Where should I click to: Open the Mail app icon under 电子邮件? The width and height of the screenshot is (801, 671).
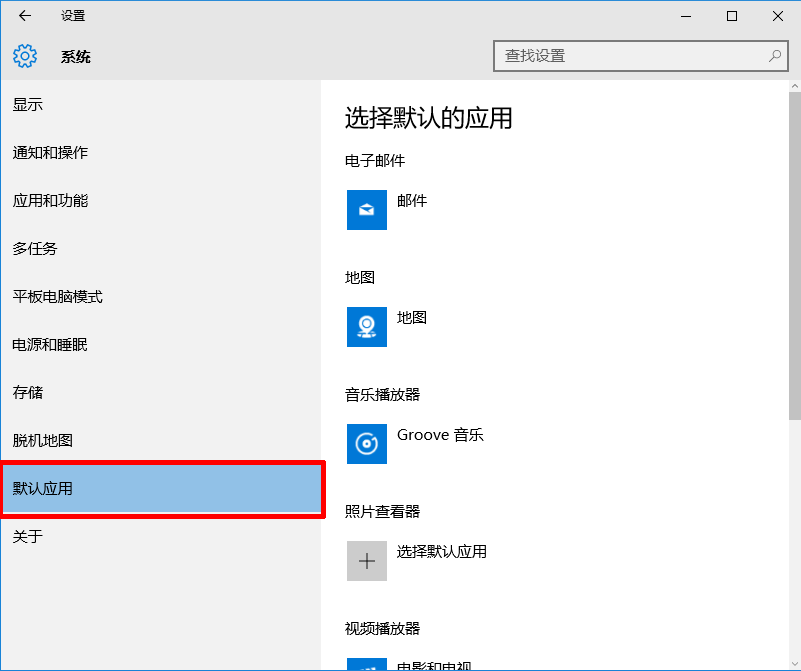[366, 210]
